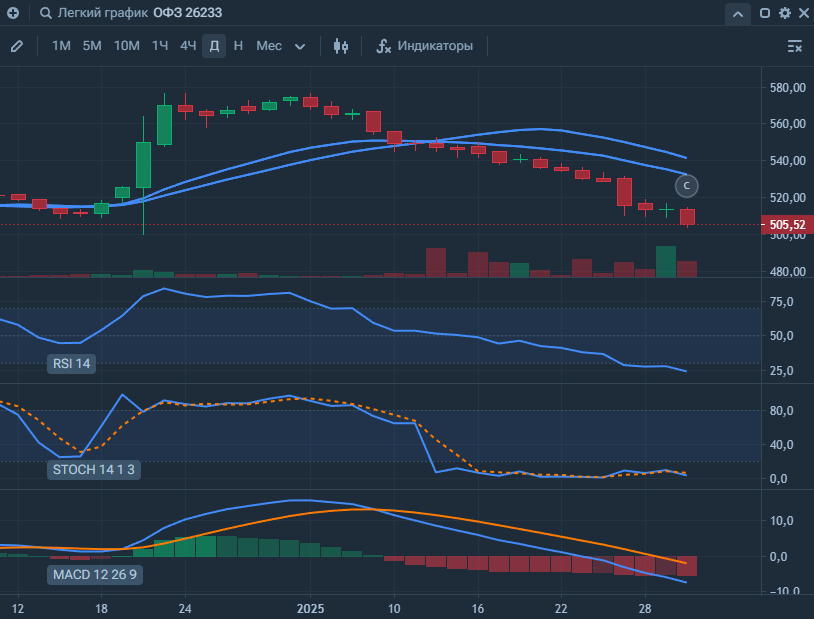Collapse panel with the chevron-up button
The width and height of the screenshot is (814, 619).
[737, 14]
